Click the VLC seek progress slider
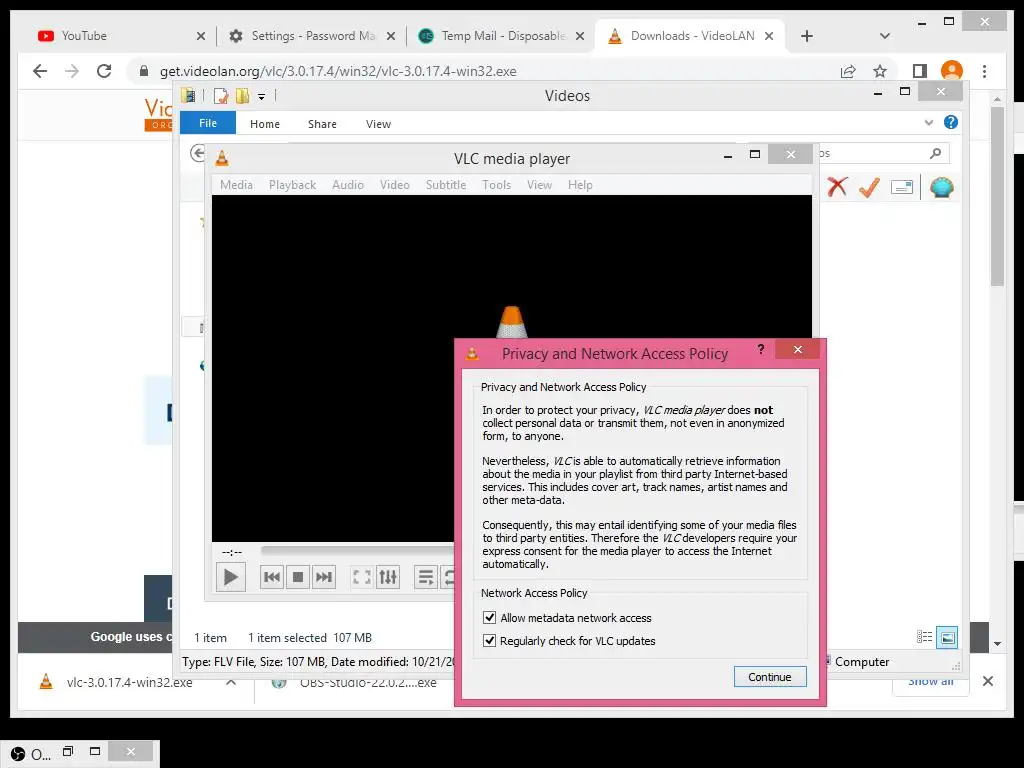Viewport: 1024px width, 768px height. pos(357,551)
